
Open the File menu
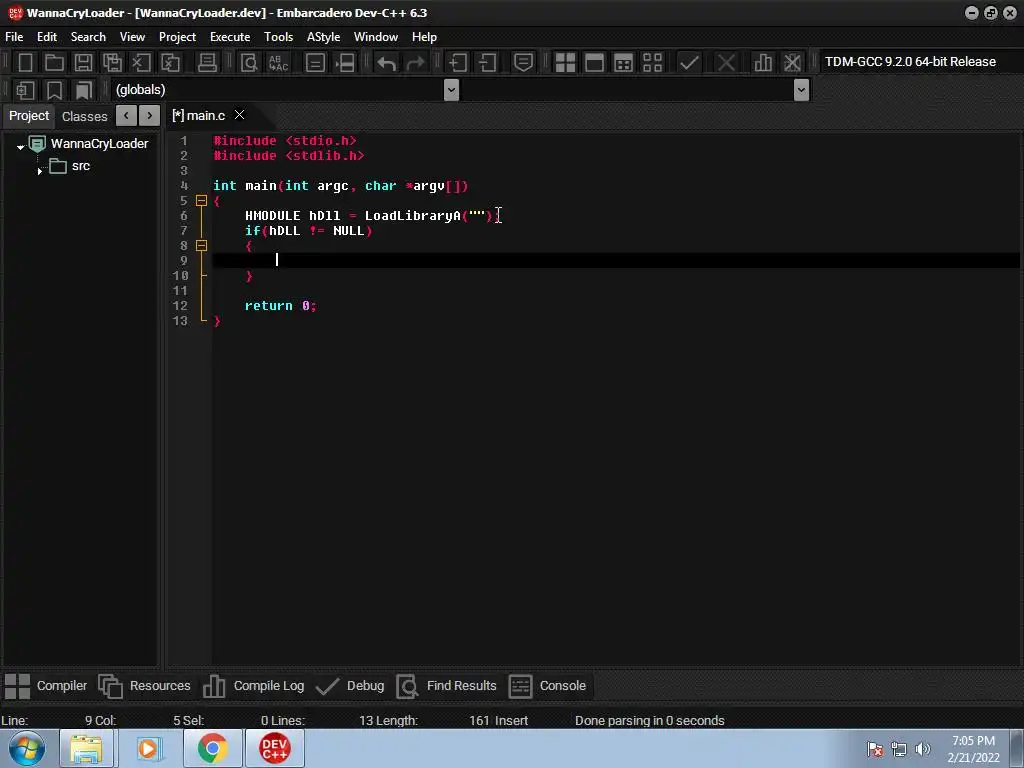pos(14,37)
